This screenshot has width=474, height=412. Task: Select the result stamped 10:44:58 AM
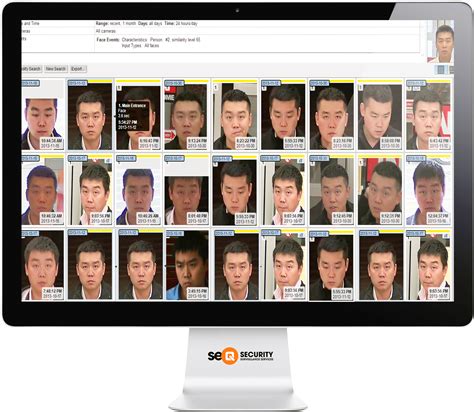click(x=43, y=115)
